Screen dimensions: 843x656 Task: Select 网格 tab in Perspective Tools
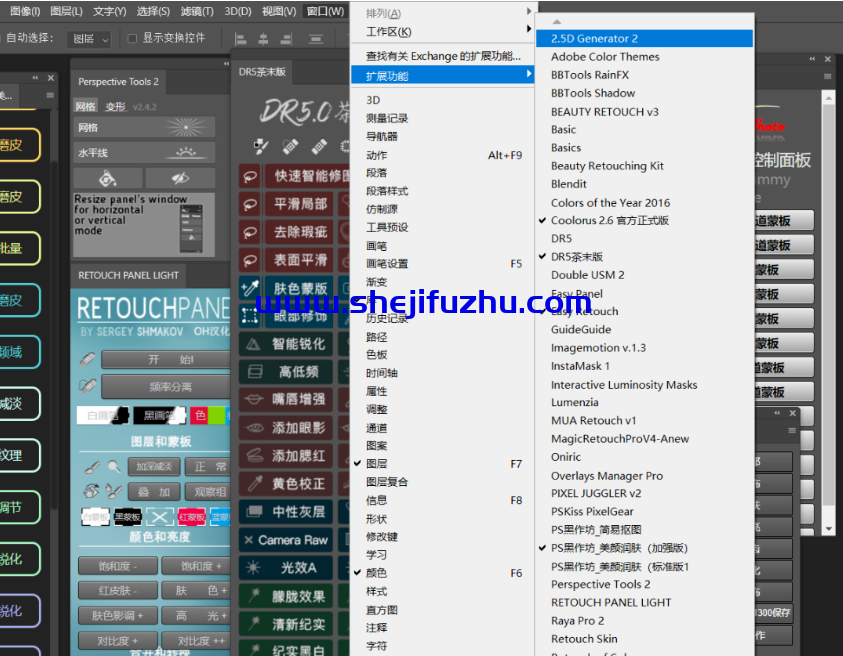[85, 106]
